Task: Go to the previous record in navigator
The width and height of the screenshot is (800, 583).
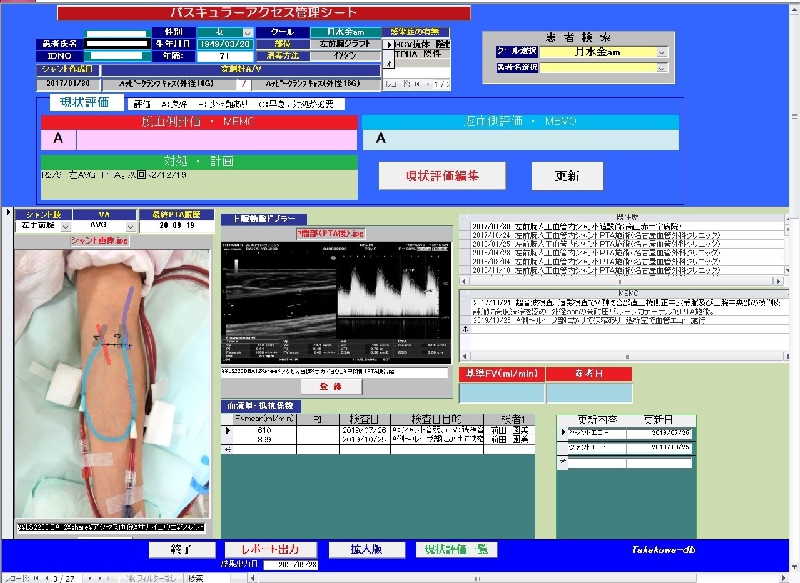Action: [x=48, y=578]
